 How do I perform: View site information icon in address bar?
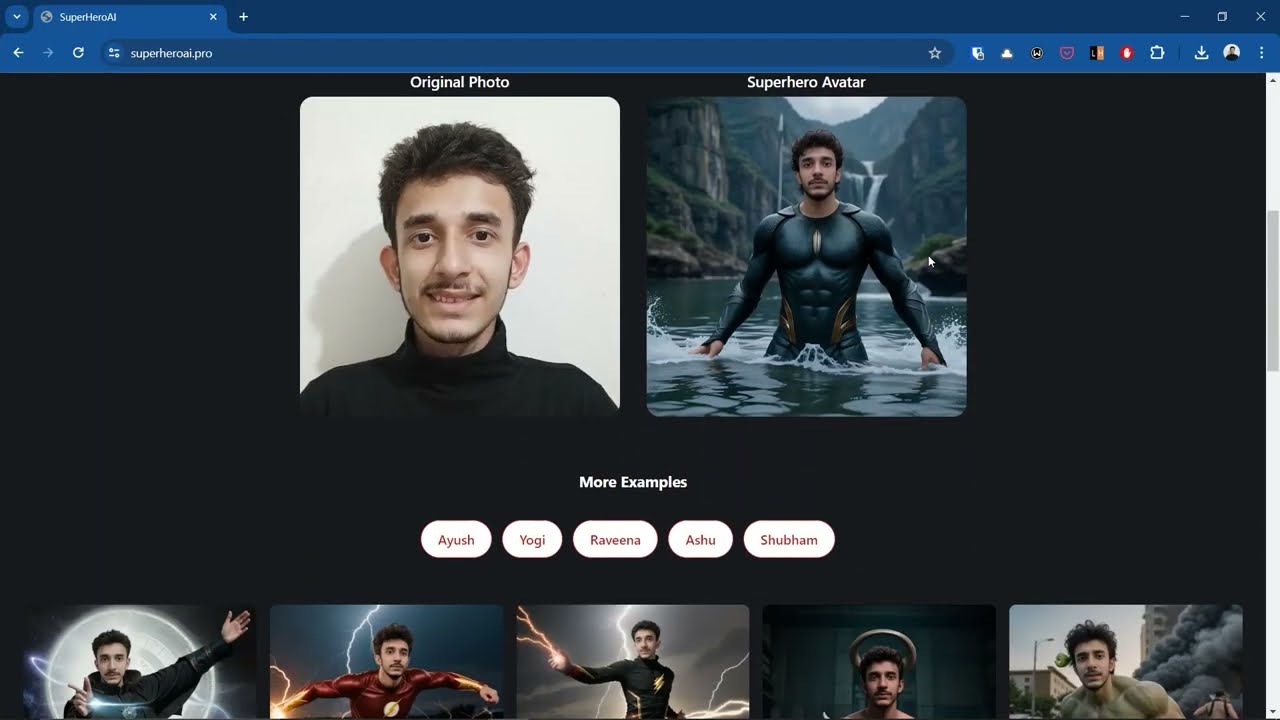(x=114, y=53)
